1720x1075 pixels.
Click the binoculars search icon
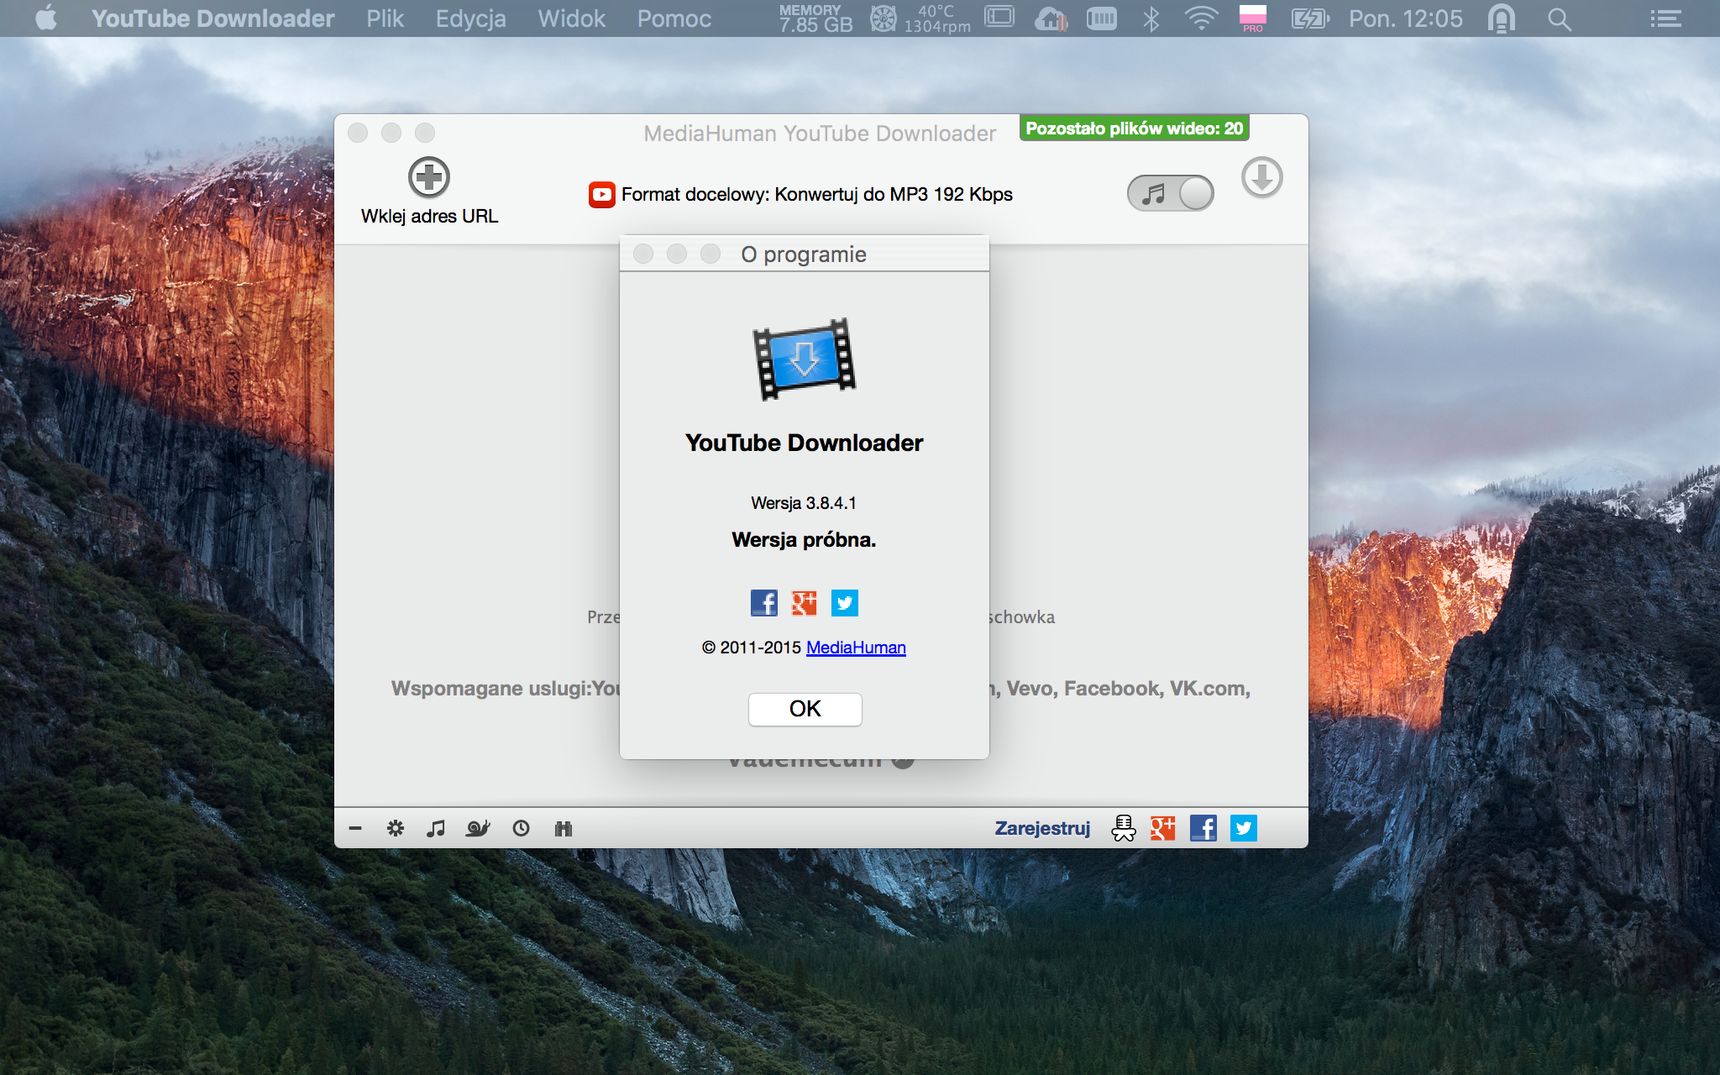[x=563, y=828]
